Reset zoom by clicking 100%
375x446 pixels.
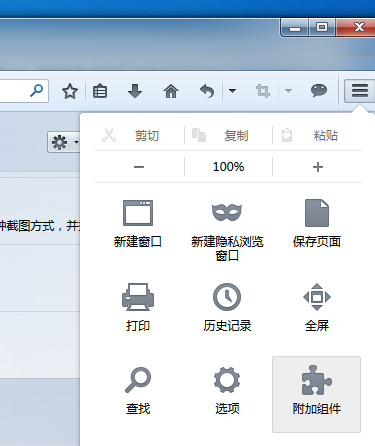(228, 167)
